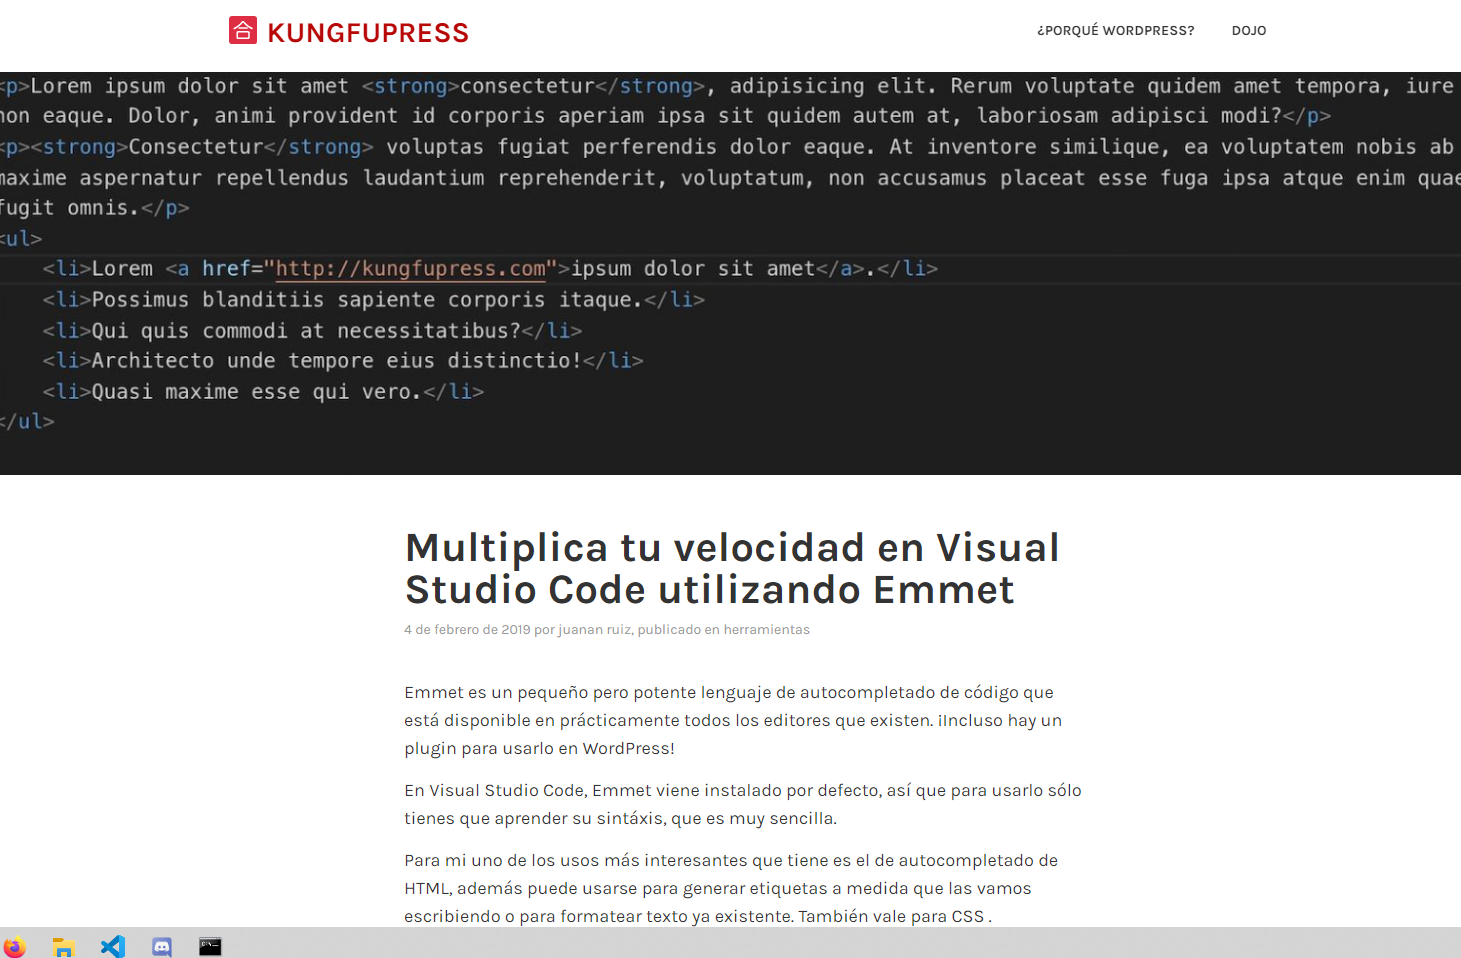Click the date '4 de febrero de 2019'

point(467,630)
